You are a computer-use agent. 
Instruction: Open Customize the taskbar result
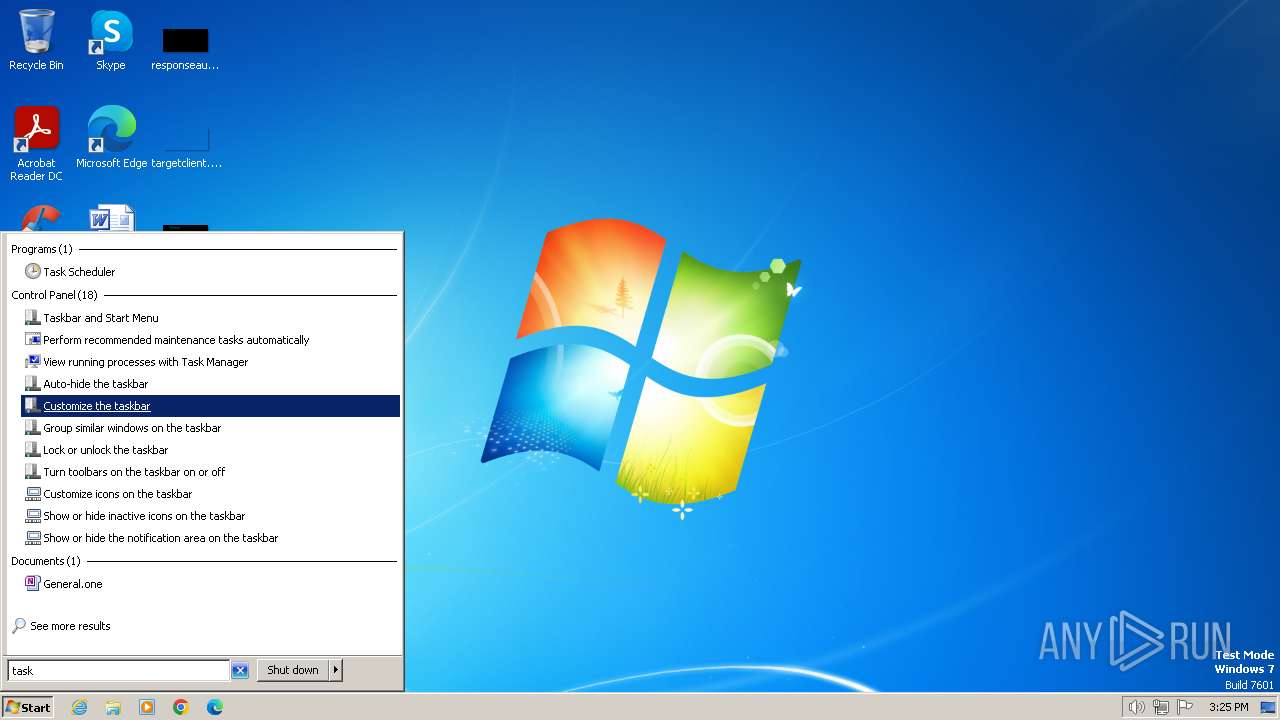point(210,406)
